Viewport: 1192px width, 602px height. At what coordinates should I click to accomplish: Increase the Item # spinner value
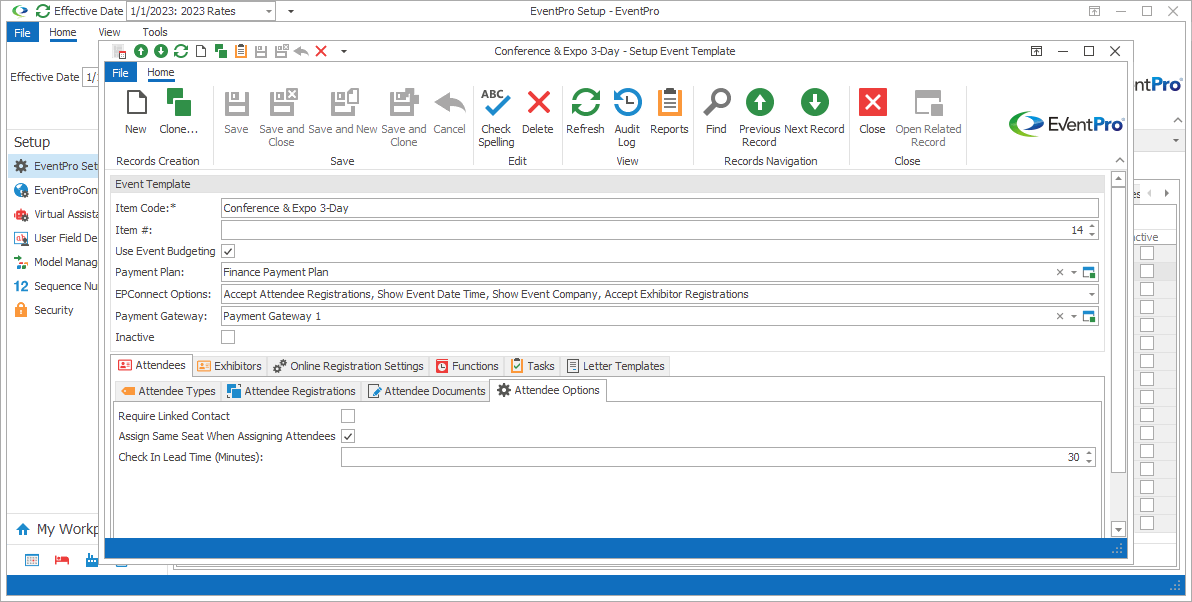click(1092, 226)
